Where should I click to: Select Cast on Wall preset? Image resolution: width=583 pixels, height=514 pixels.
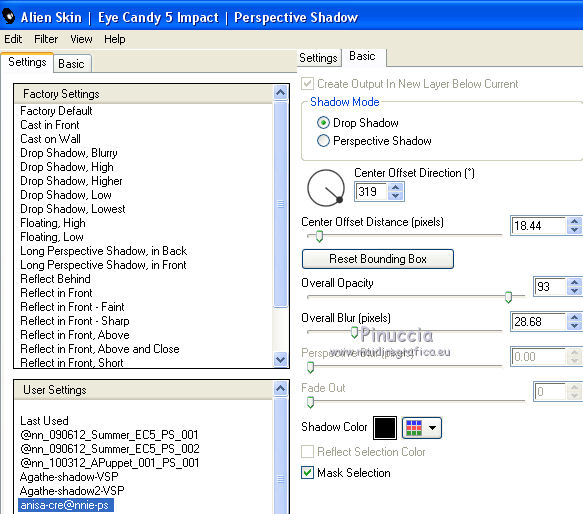[x=50, y=139]
